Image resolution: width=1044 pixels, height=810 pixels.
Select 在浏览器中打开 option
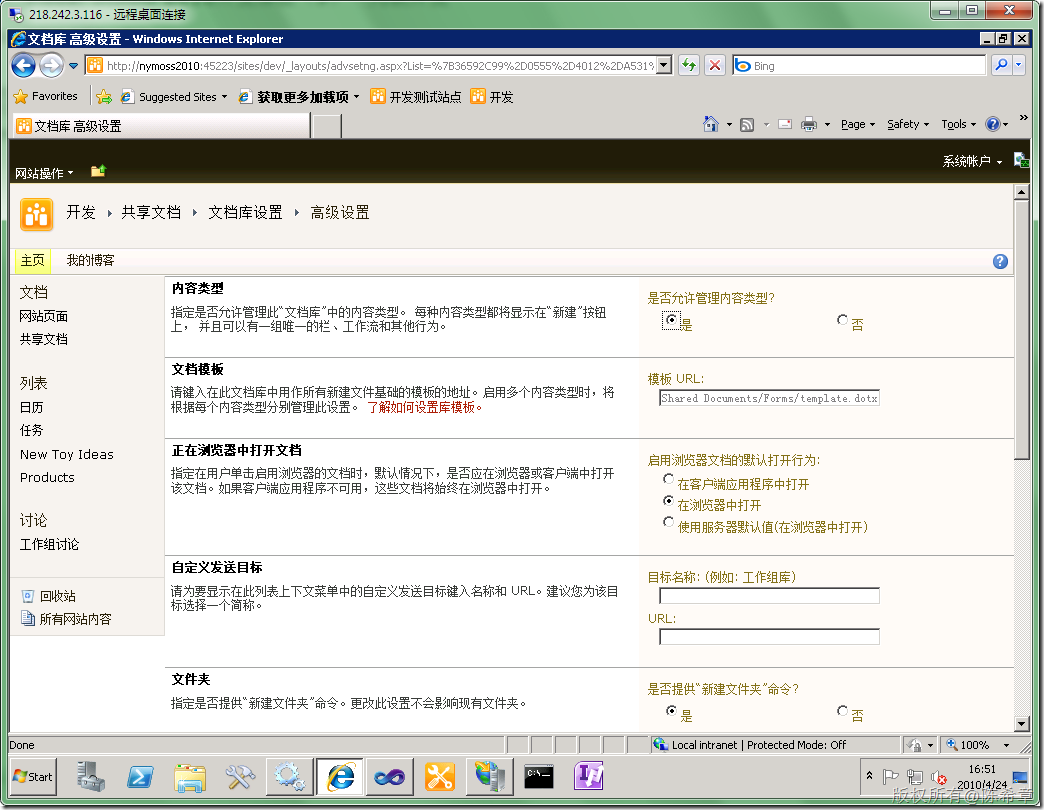click(x=668, y=501)
